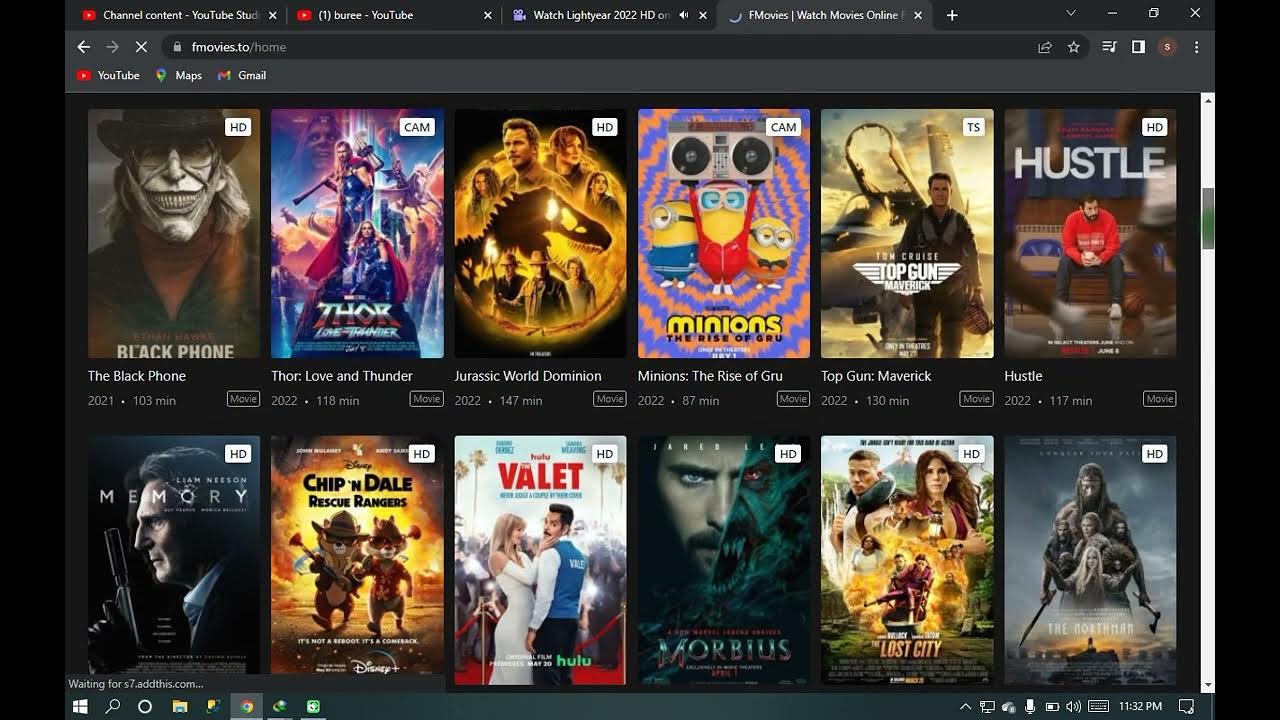Open the media control icon in toolbar

[1109, 47]
